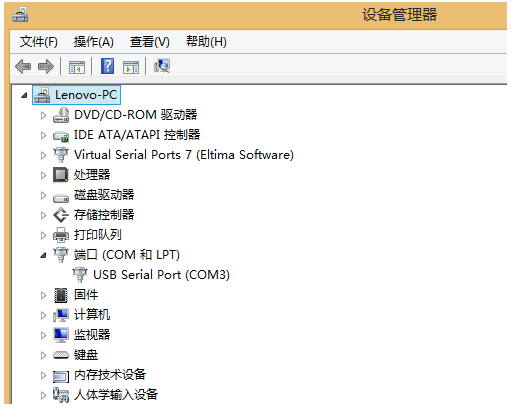Select the 磁盘驱动器 label
The image size is (519, 419).
(104, 195)
